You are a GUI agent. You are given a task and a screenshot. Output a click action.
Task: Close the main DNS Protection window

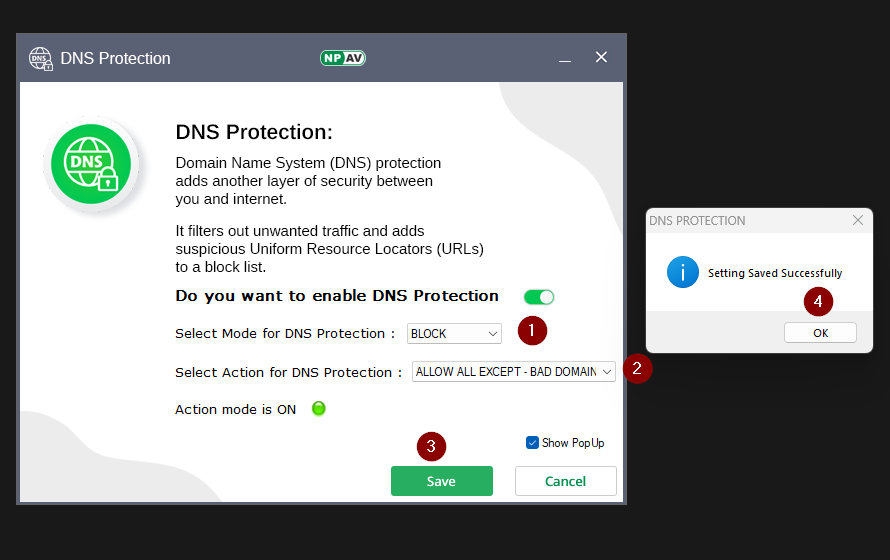(x=601, y=58)
